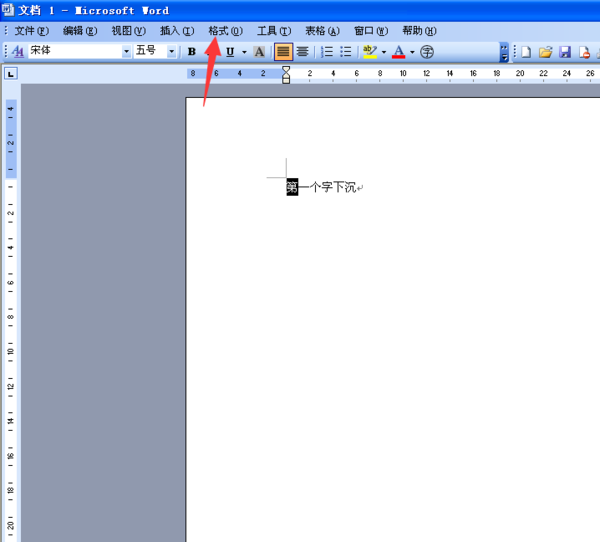The image size is (600, 542).
Task: Click the highlighted character 第
Action: 292,187
